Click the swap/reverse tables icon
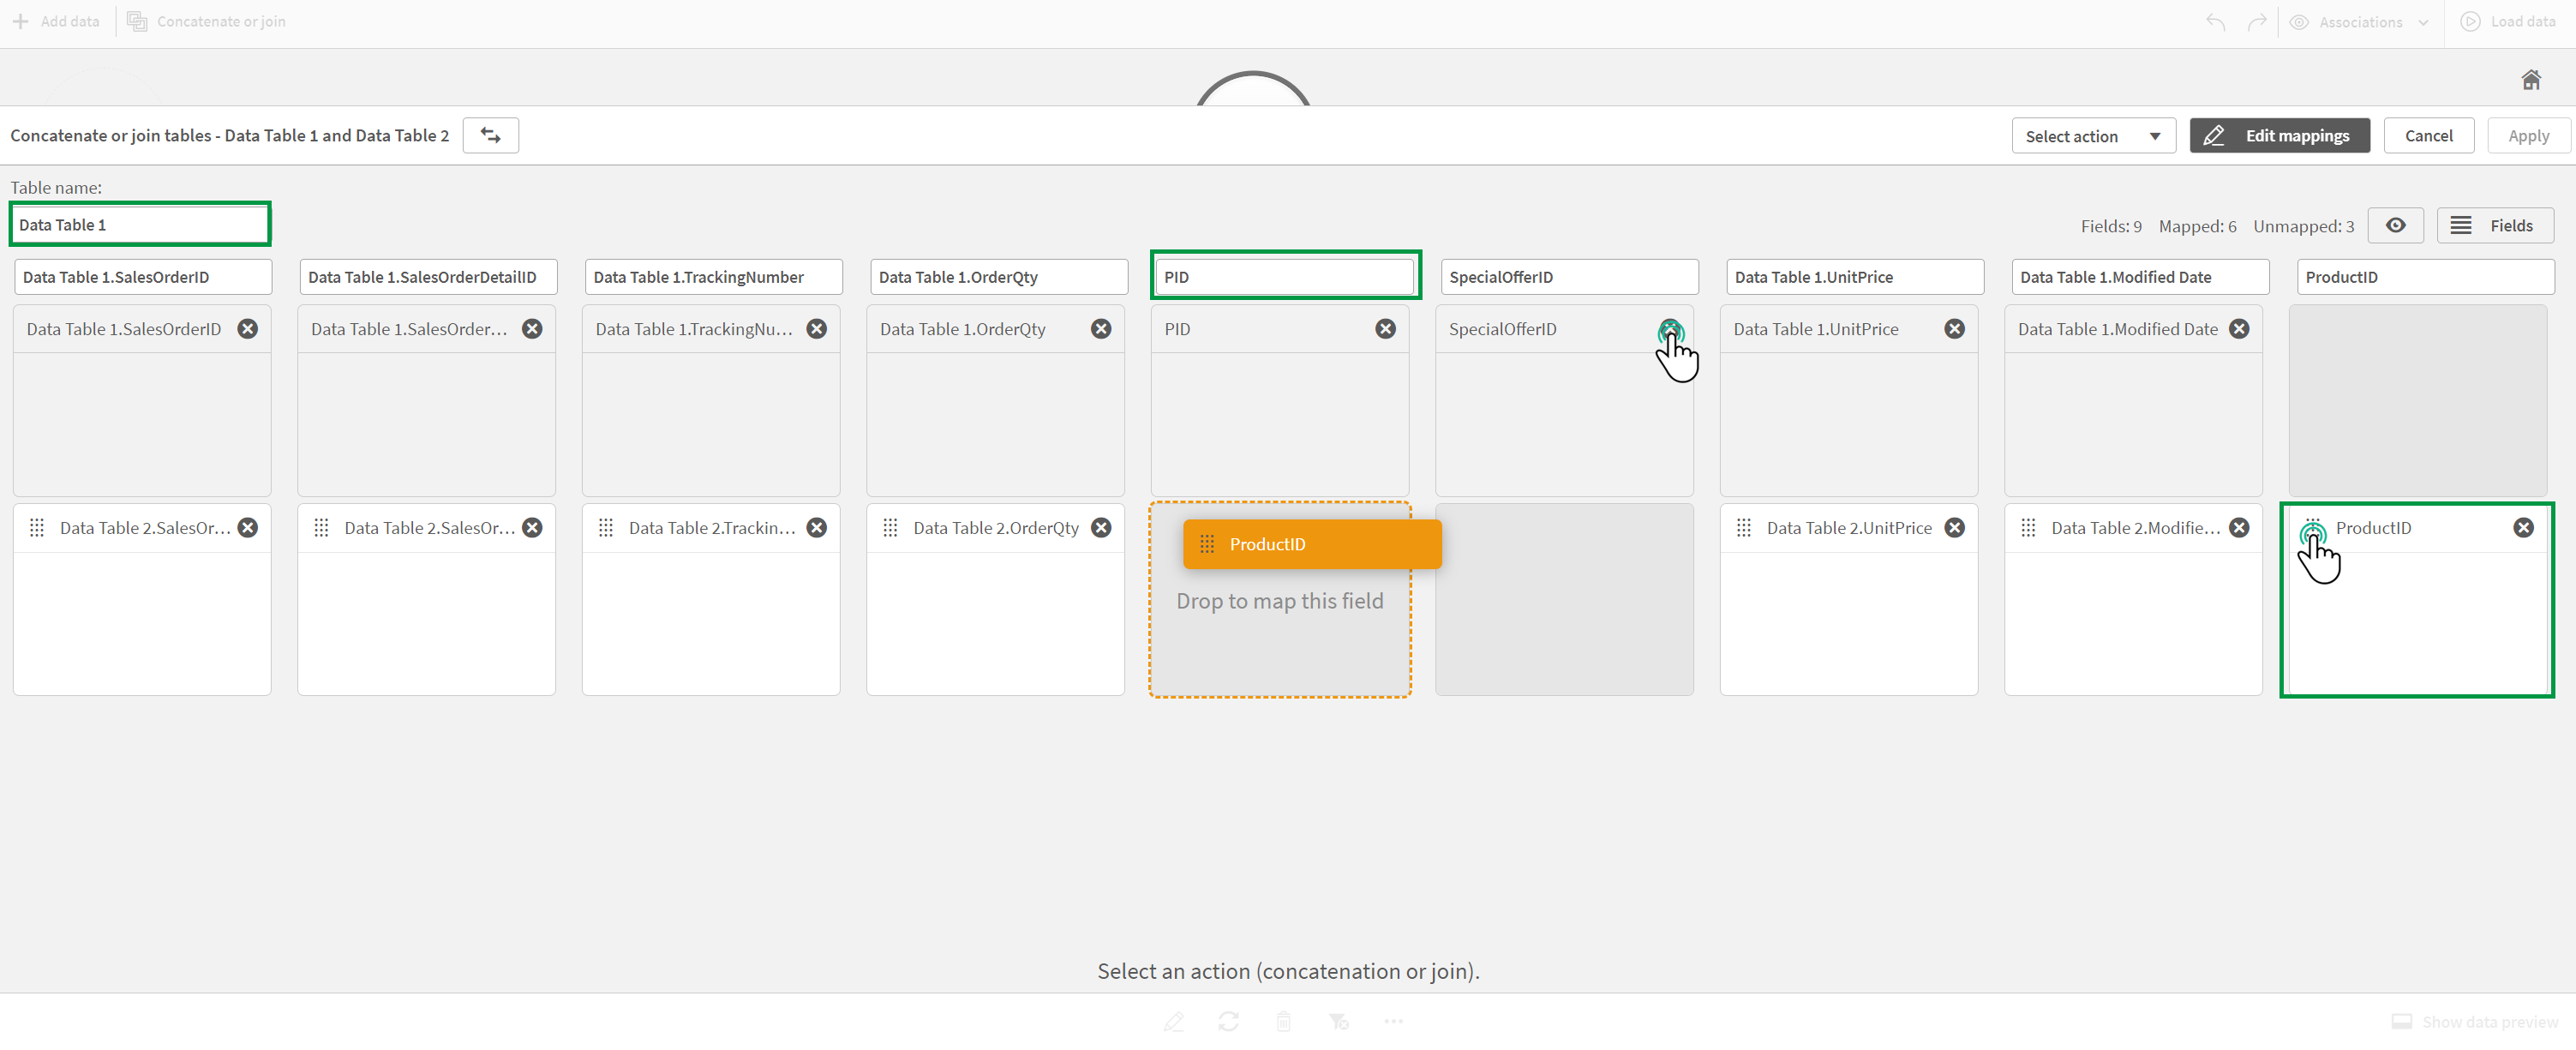2576x1050 pixels. [491, 135]
